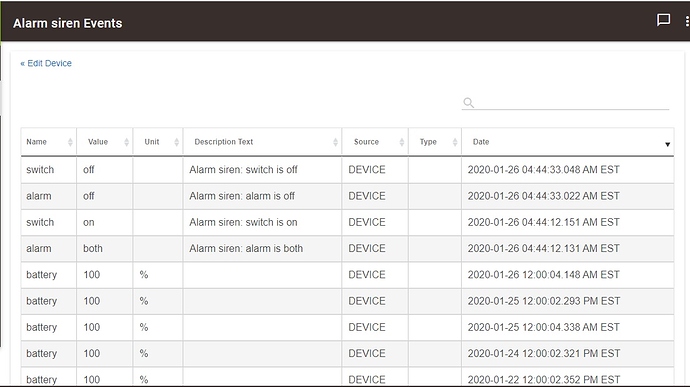Click '100' value in 12:00:02.293 PM row
This screenshot has height=387, width=690.
pyautogui.click(x=92, y=301)
